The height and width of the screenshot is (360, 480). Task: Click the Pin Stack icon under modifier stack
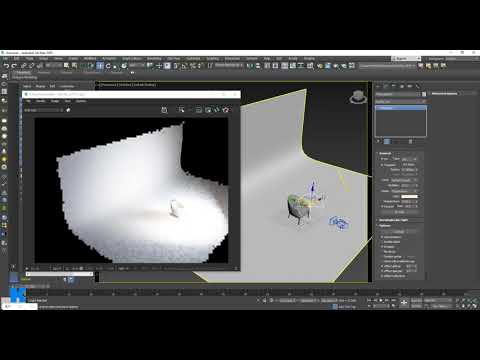click(378, 141)
